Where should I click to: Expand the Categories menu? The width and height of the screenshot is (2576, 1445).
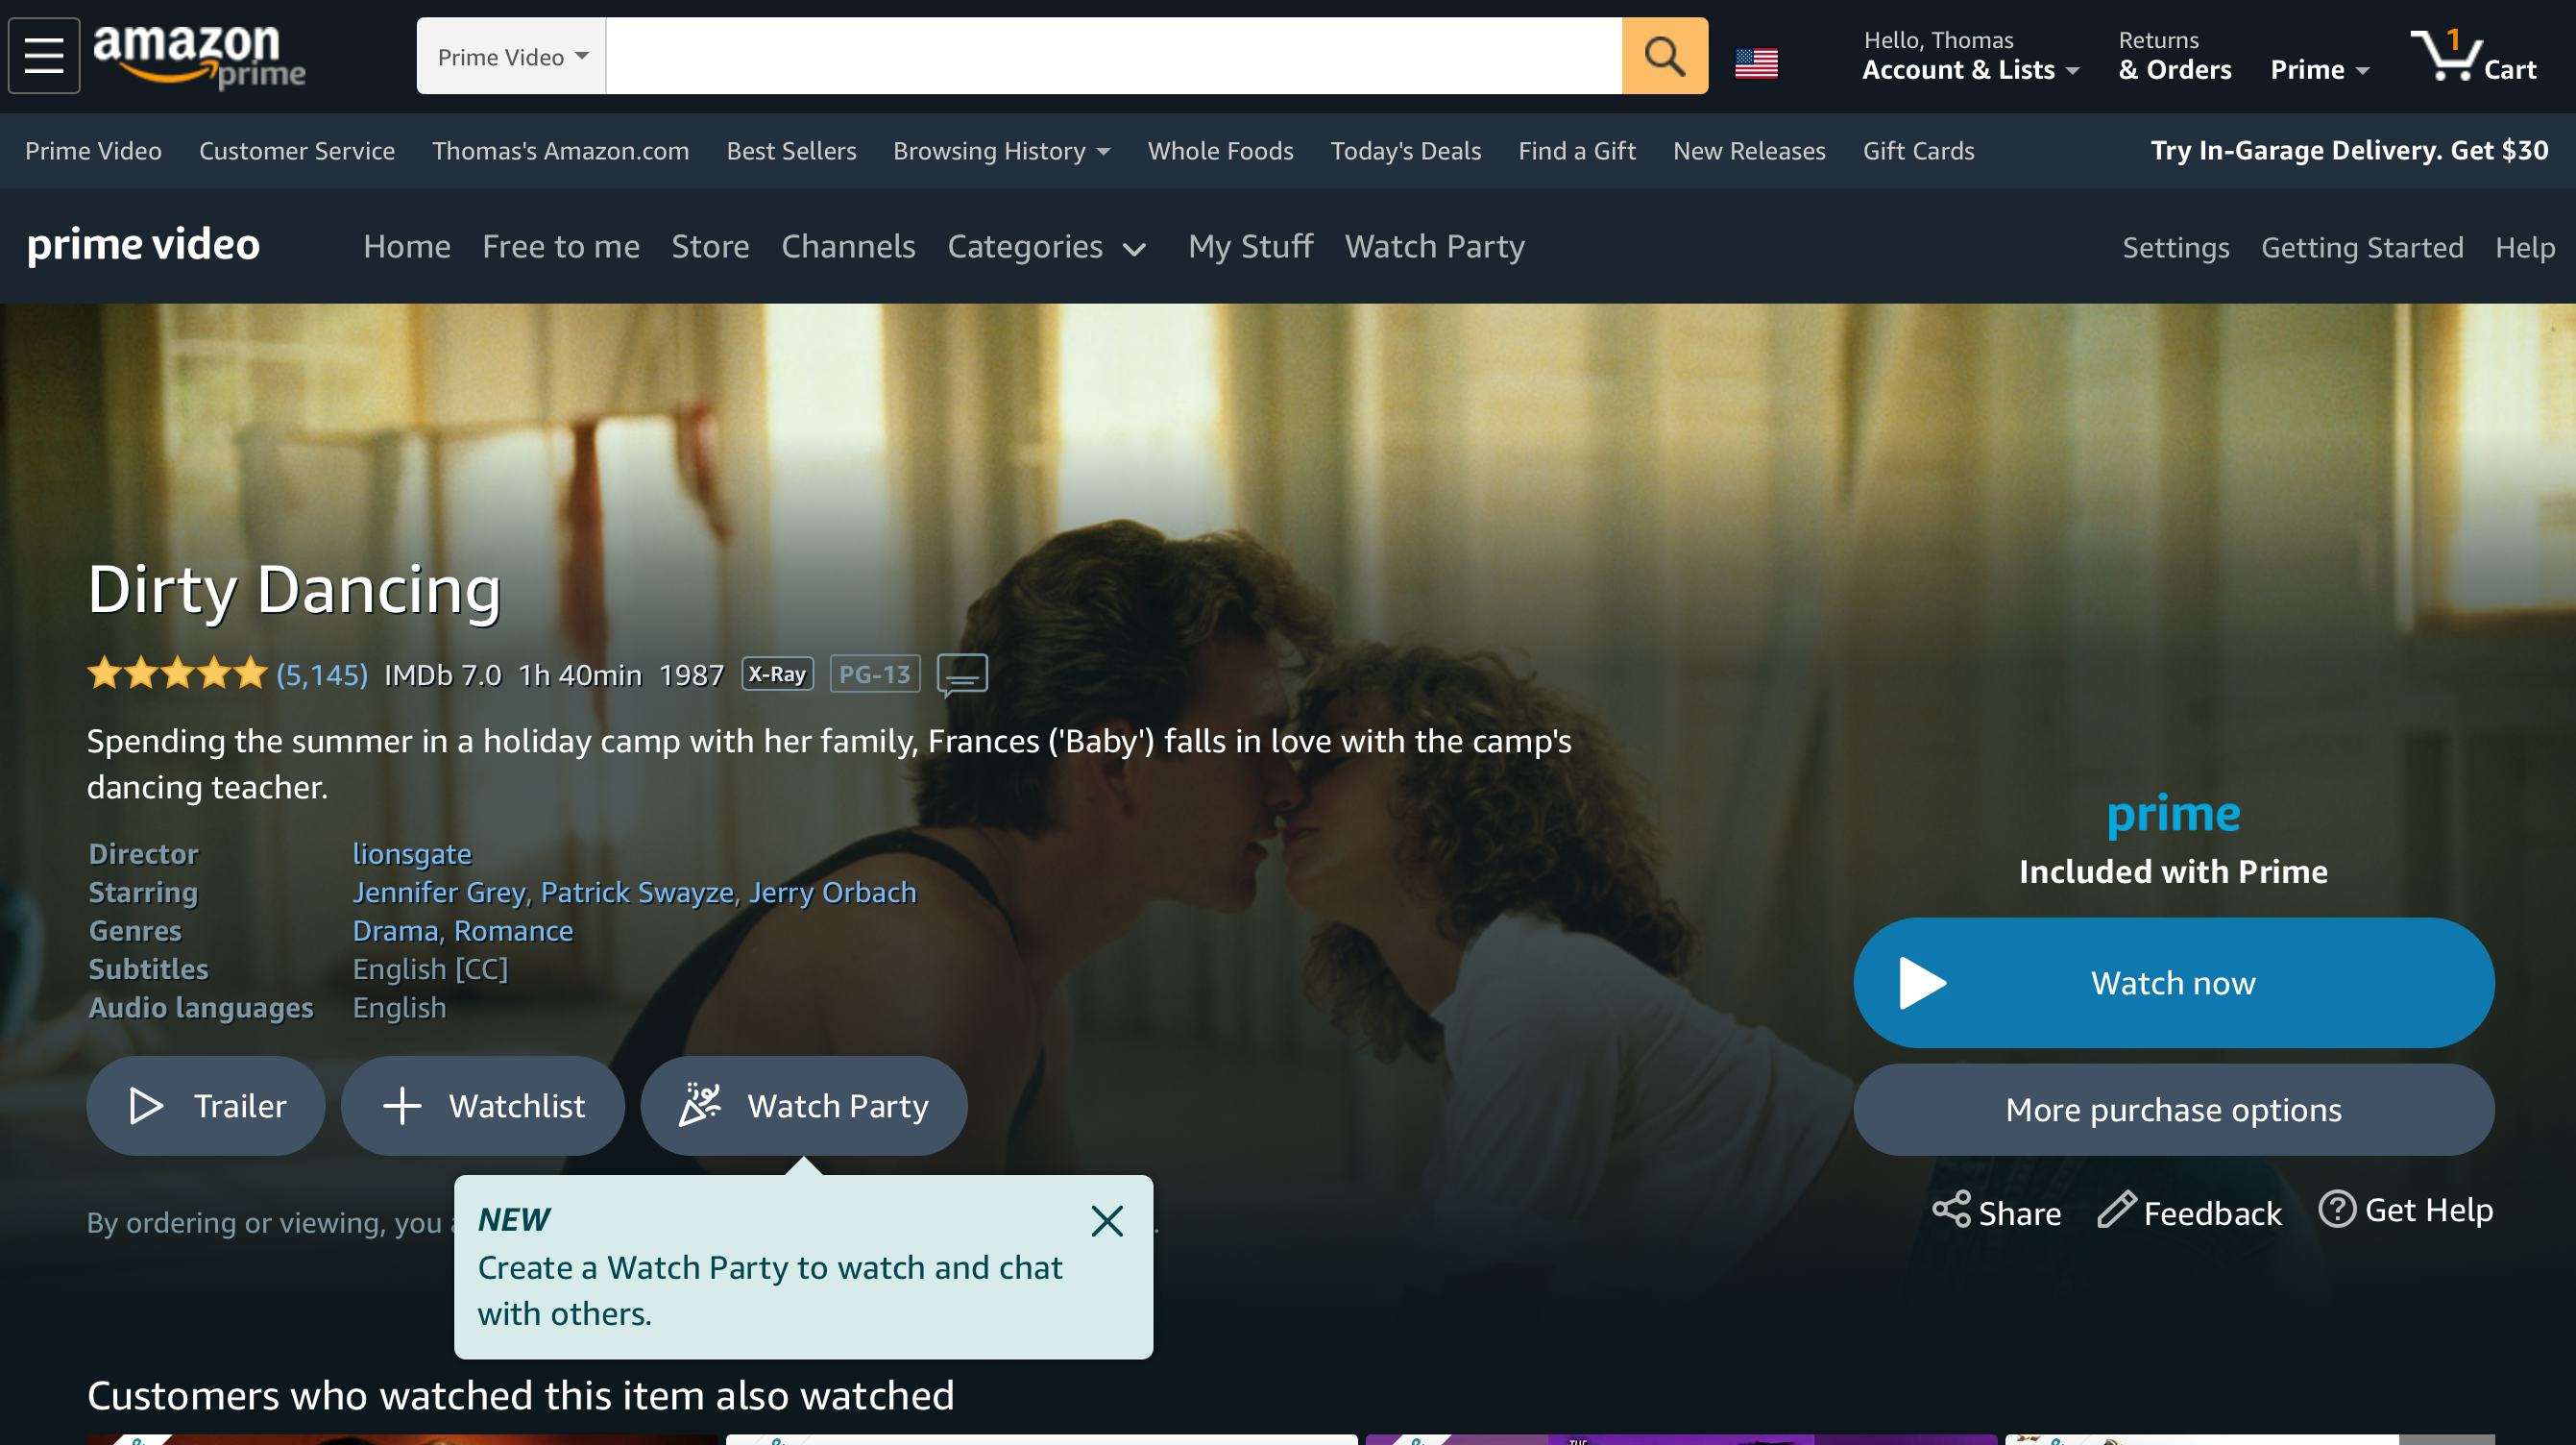coord(1046,247)
